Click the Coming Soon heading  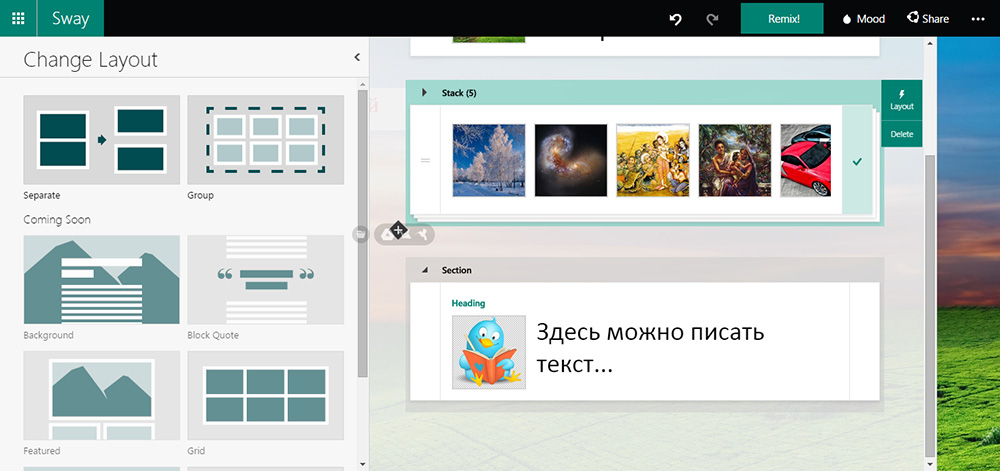57,220
